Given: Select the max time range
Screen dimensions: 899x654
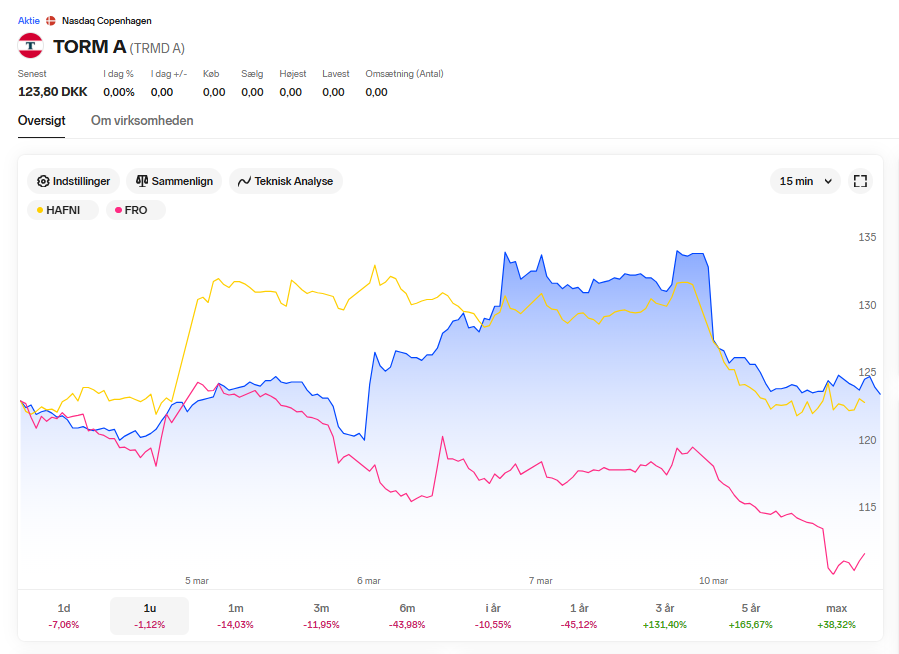Looking at the screenshot, I should point(837,616).
